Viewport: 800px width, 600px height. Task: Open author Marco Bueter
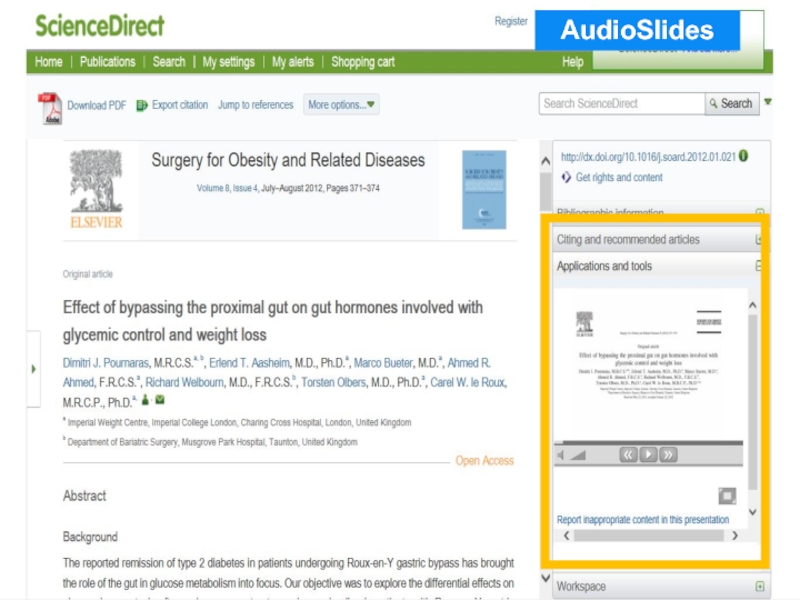click(383, 363)
